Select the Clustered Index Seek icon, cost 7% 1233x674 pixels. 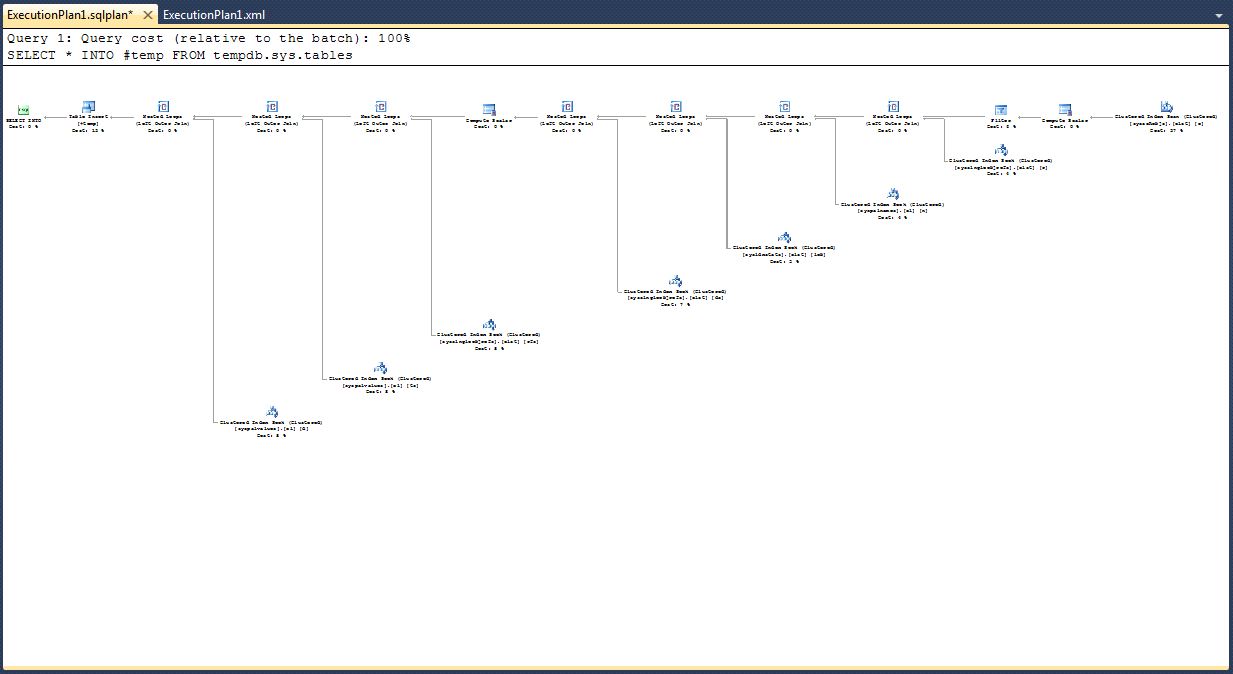click(x=675, y=281)
